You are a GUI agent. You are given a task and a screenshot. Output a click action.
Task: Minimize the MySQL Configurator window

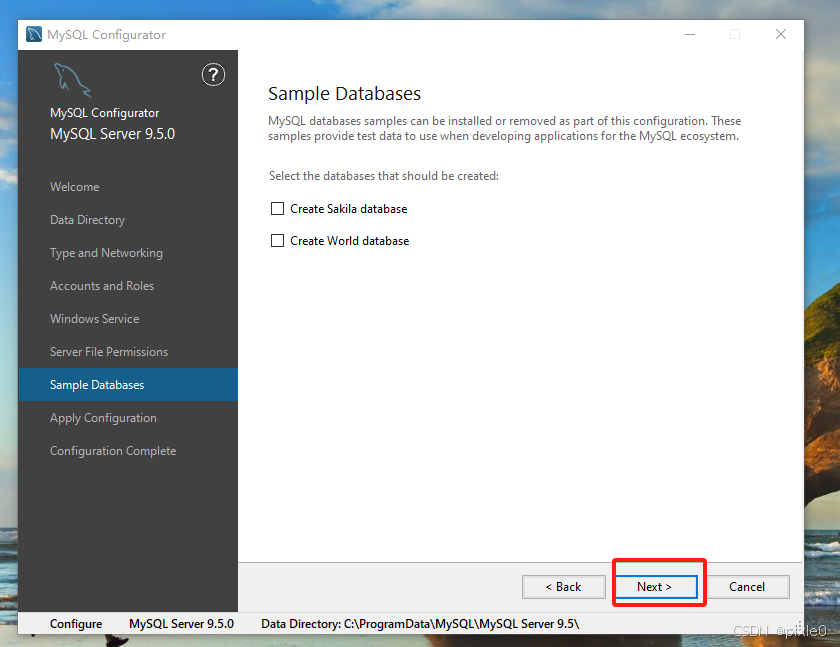click(x=690, y=34)
